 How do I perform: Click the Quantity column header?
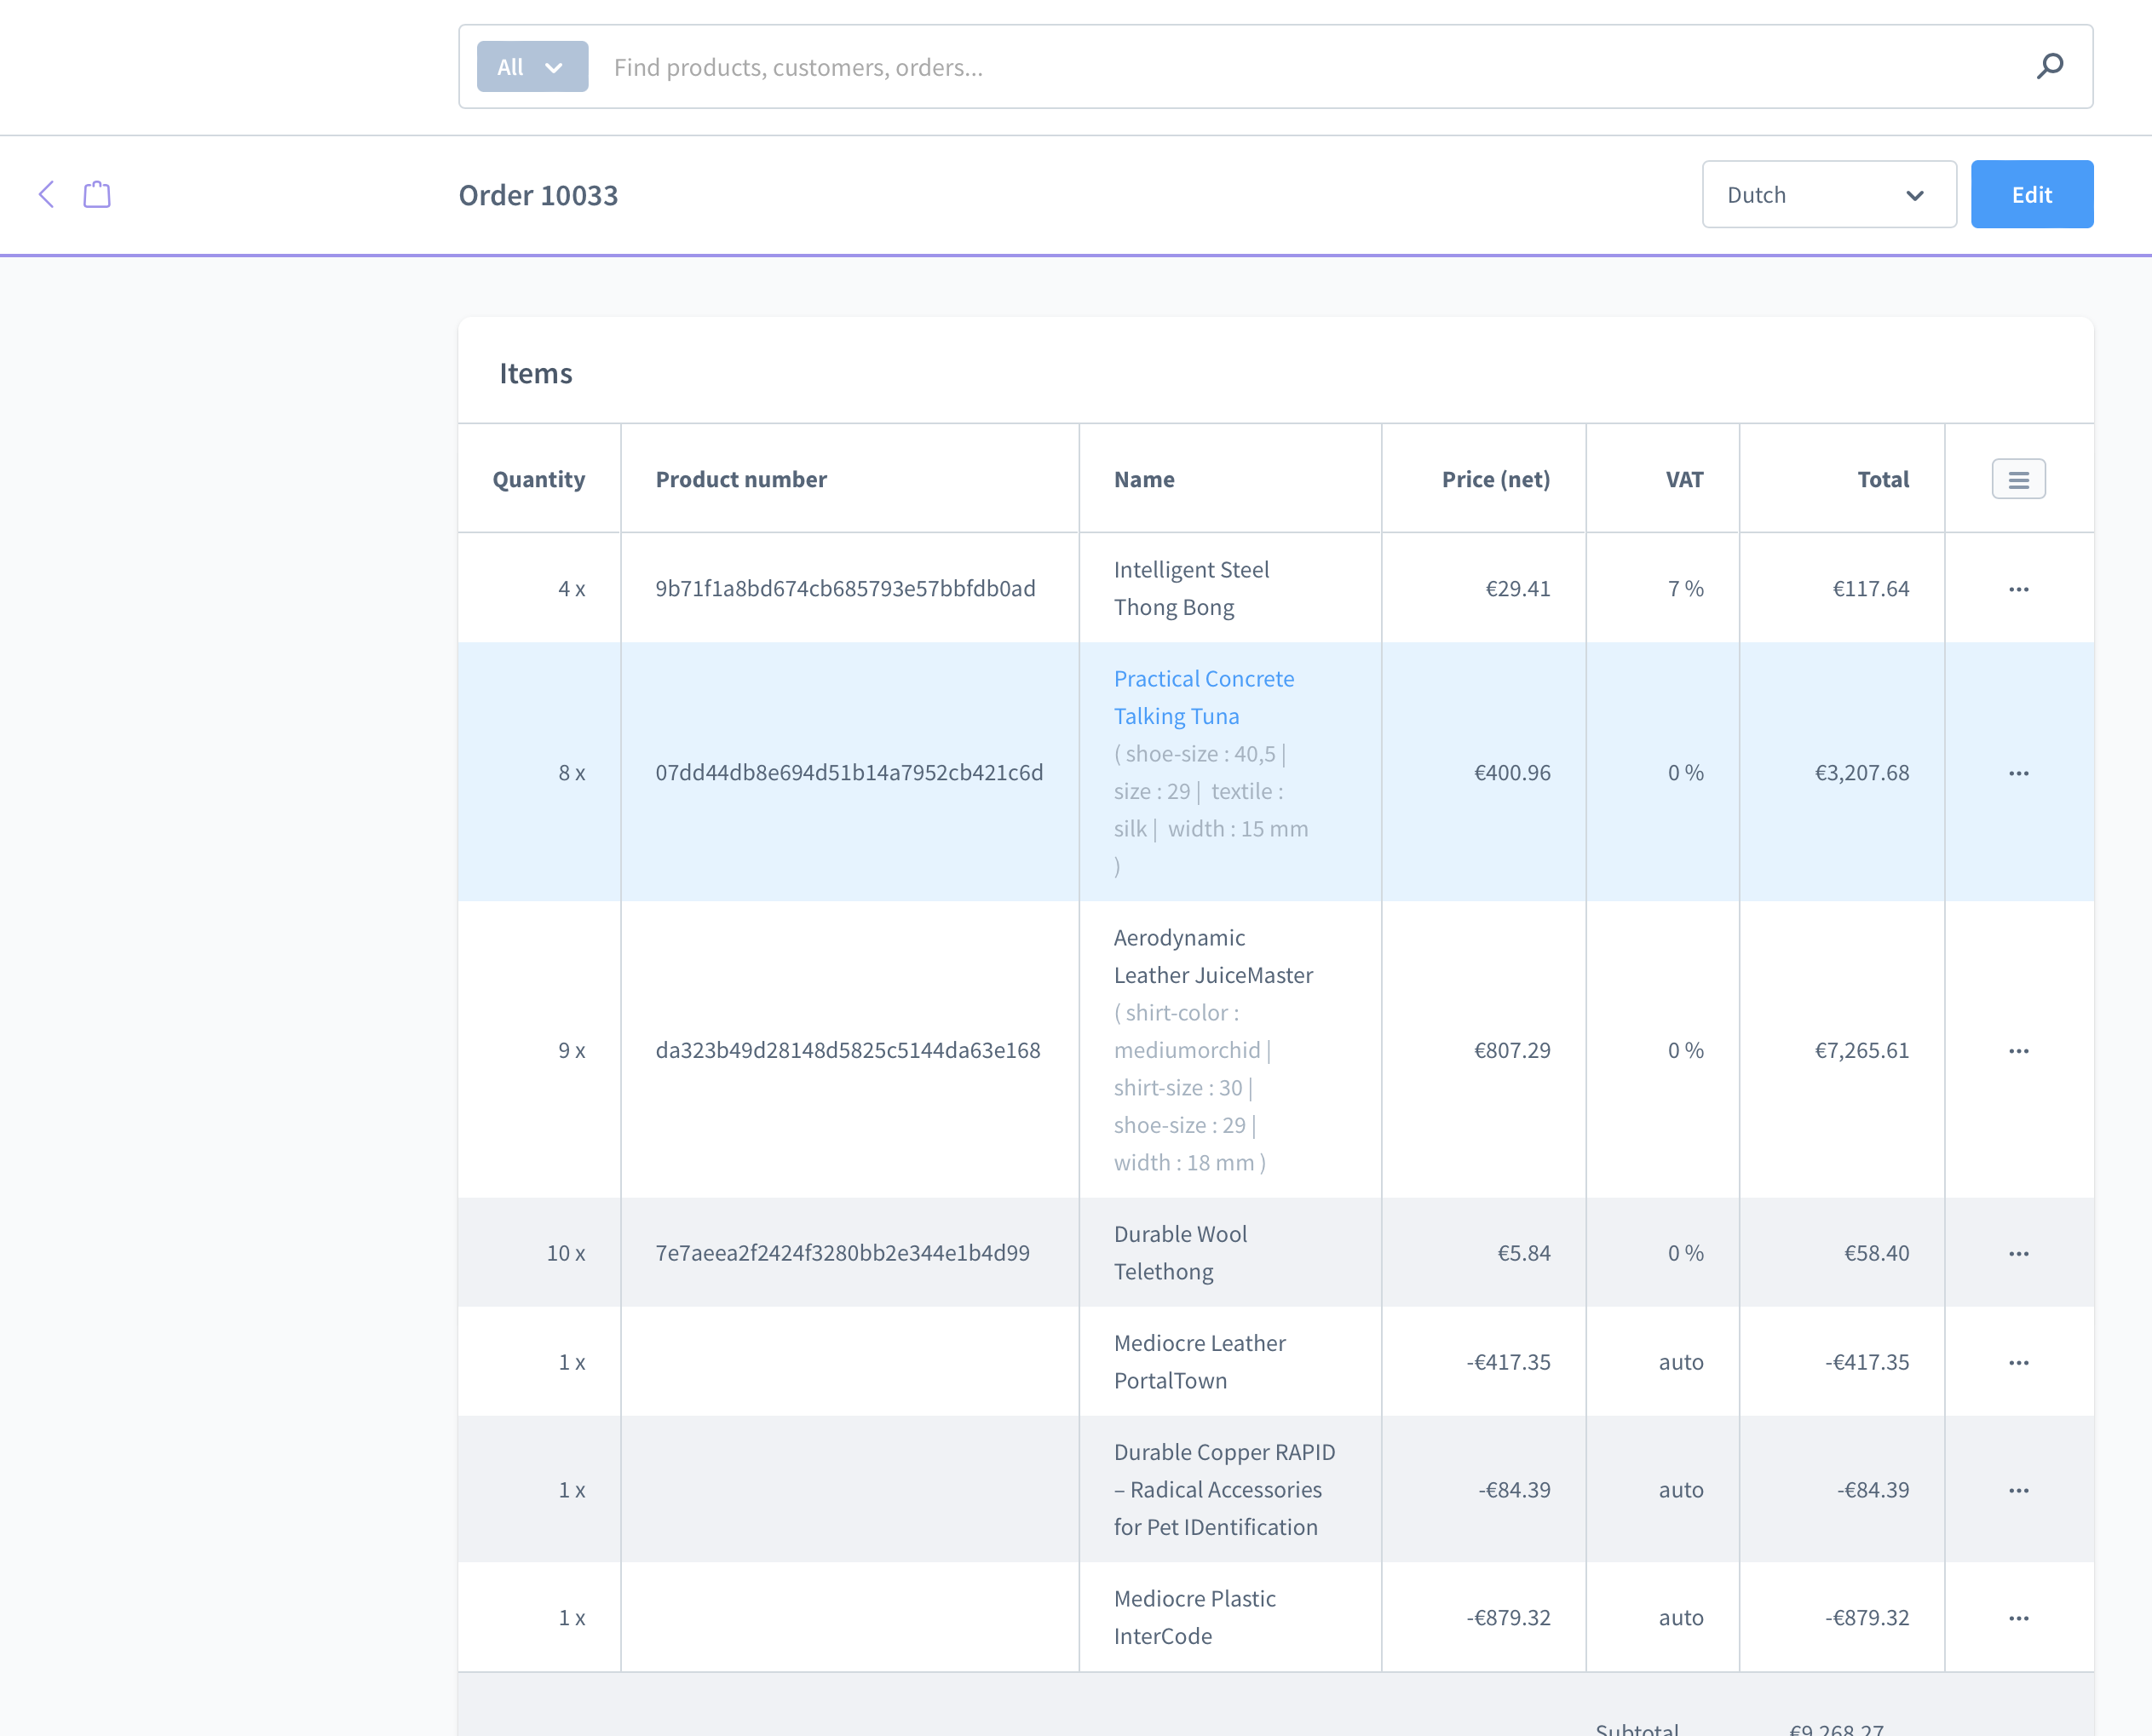(539, 479)
